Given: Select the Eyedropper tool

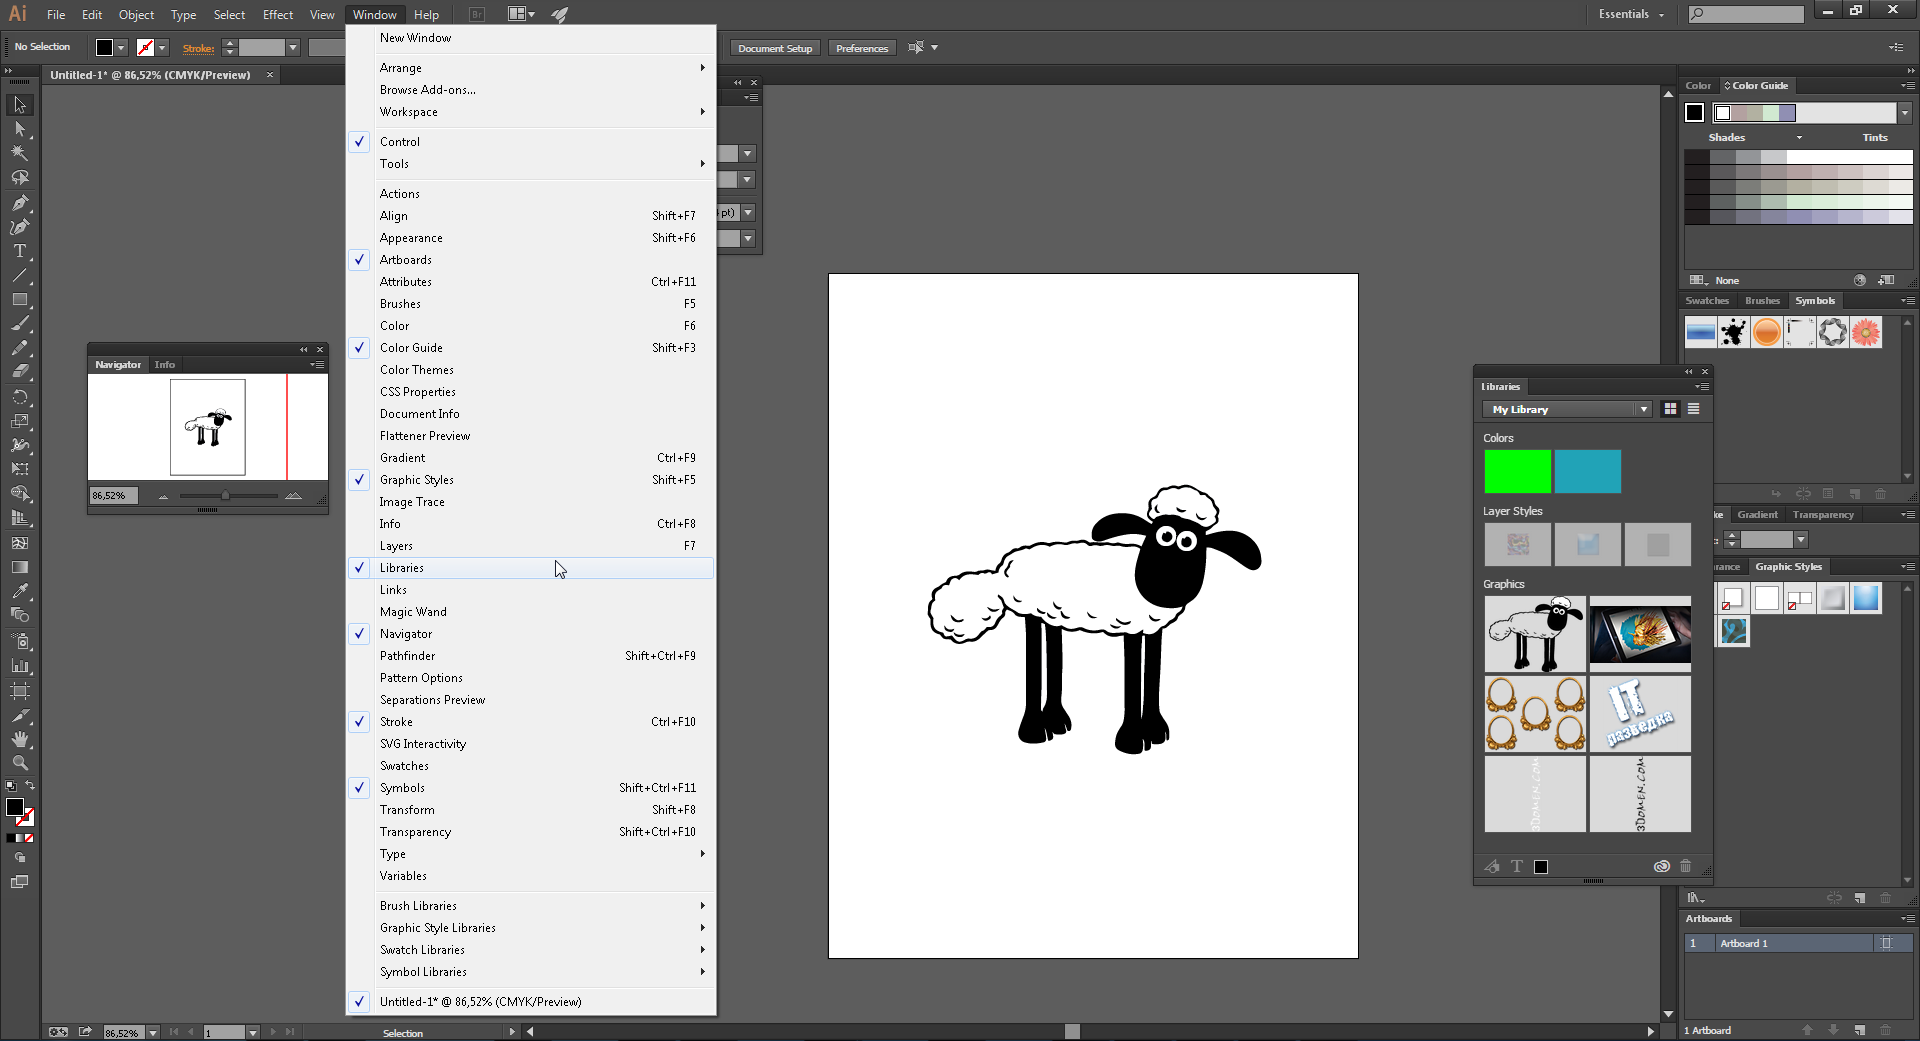Looking at the screenshot, I should (19, 591).
